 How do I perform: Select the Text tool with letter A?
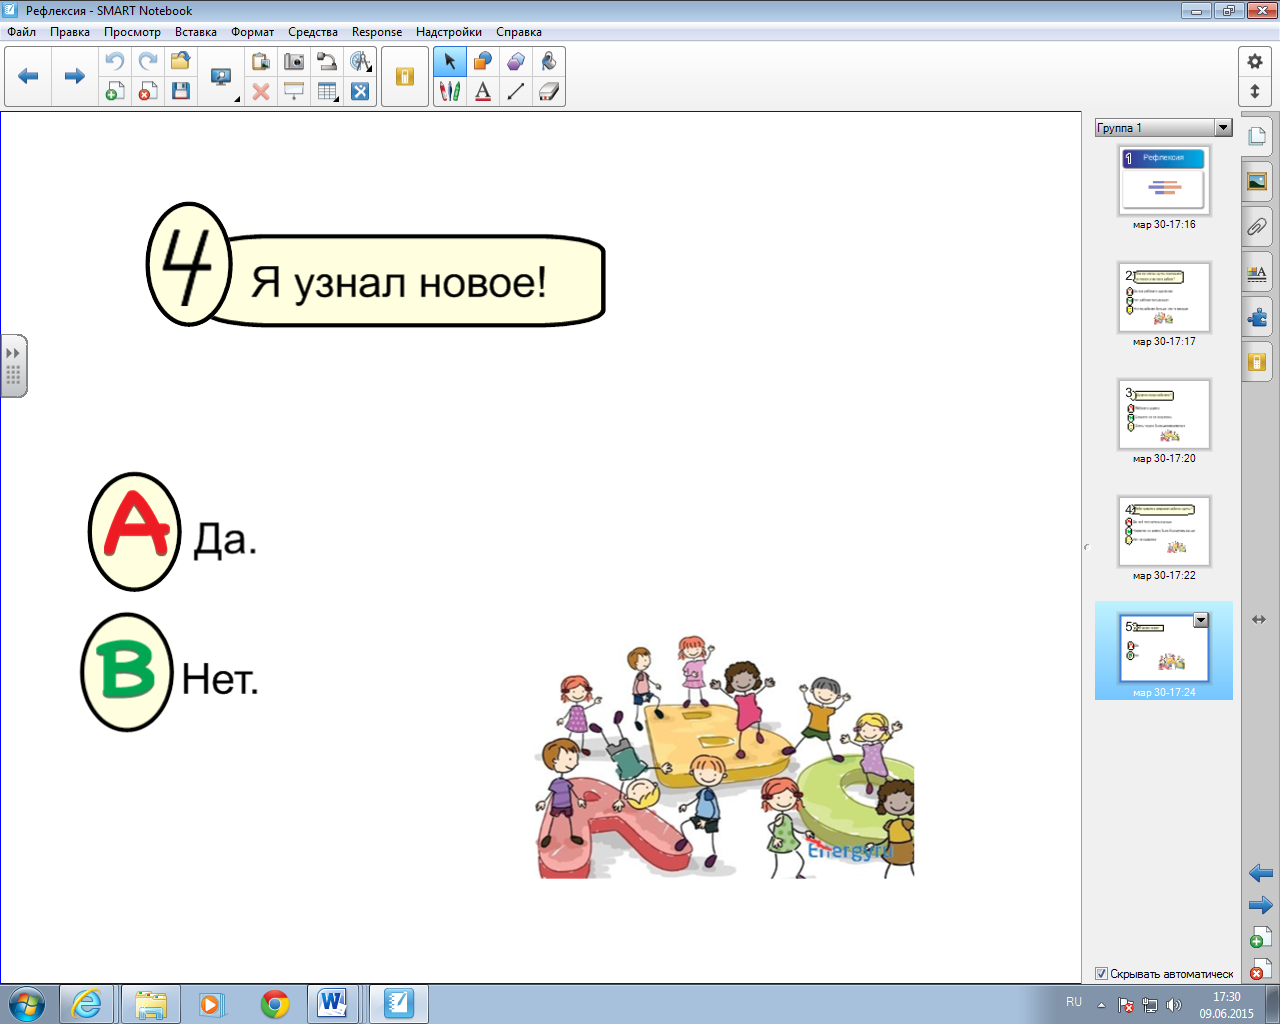[x=483, y=92]
